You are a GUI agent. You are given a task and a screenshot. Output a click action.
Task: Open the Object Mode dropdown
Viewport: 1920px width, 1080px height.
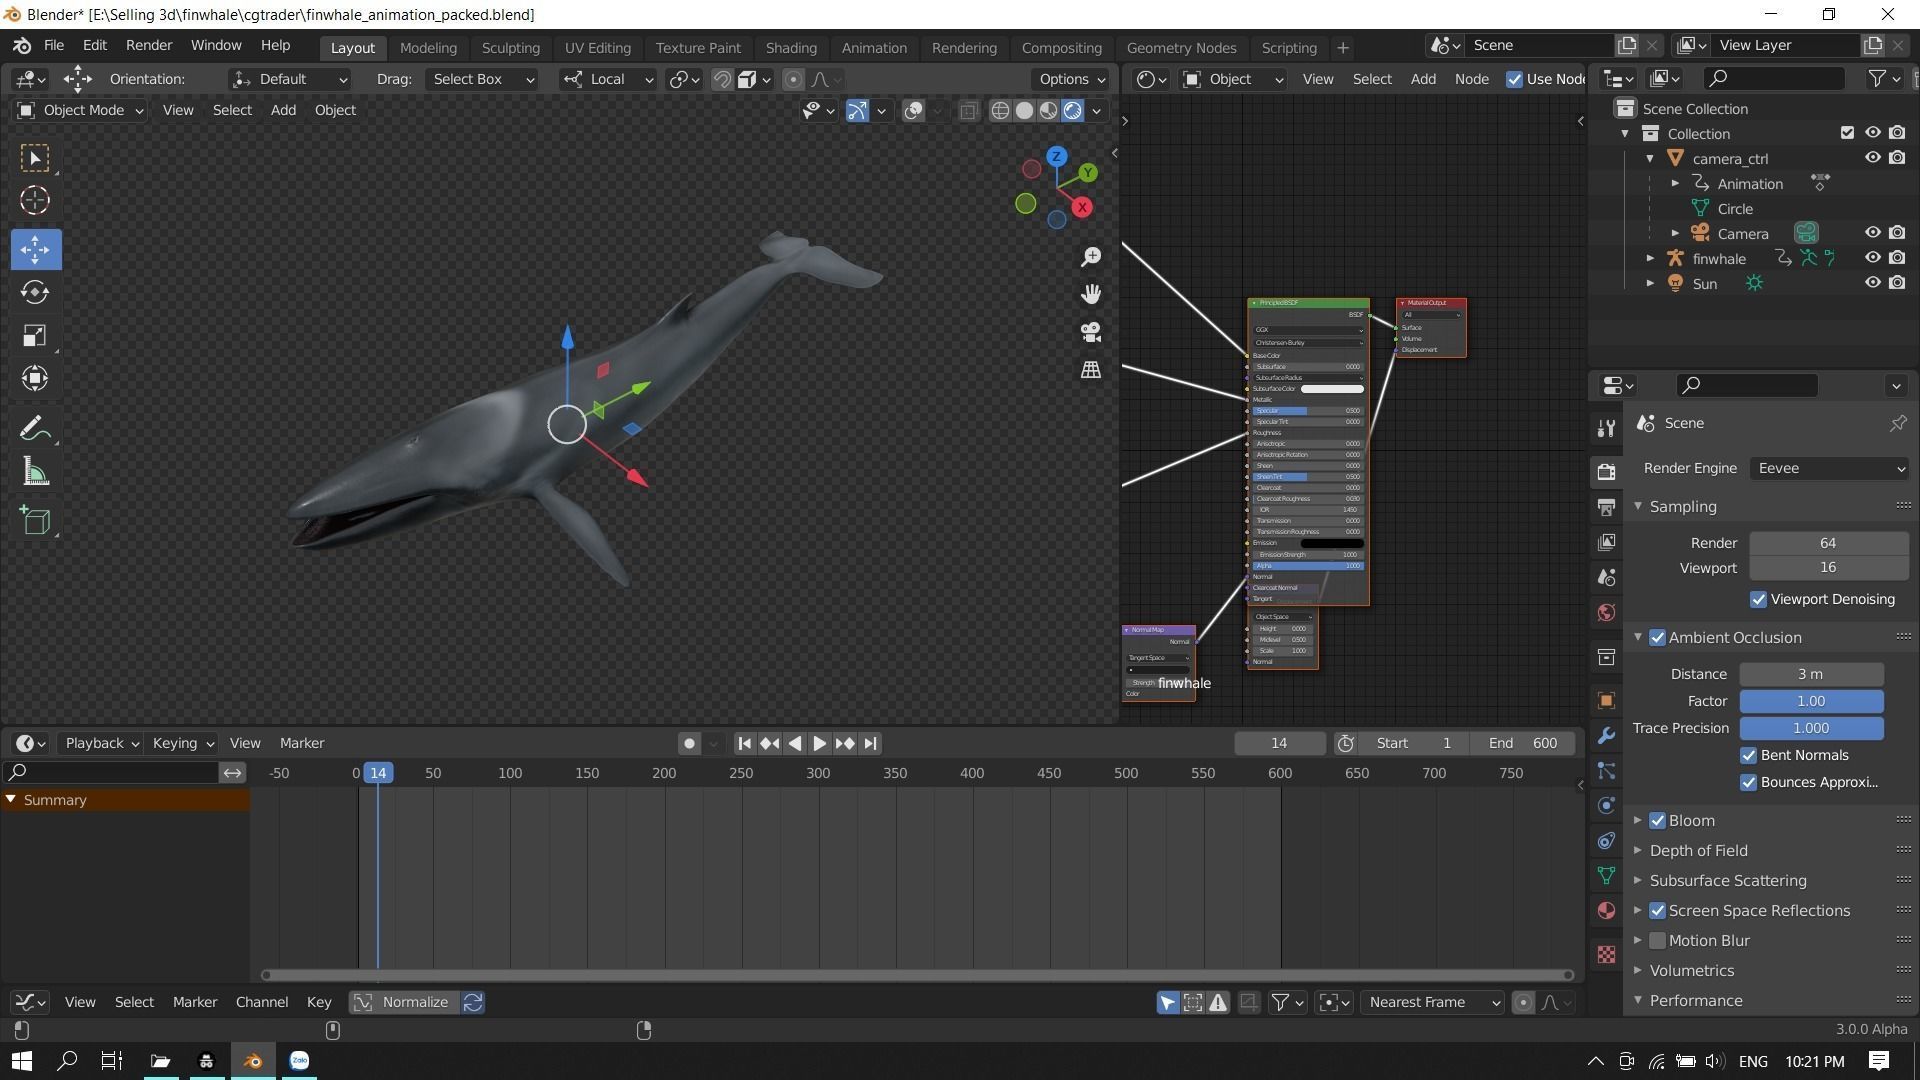(82, 110)
